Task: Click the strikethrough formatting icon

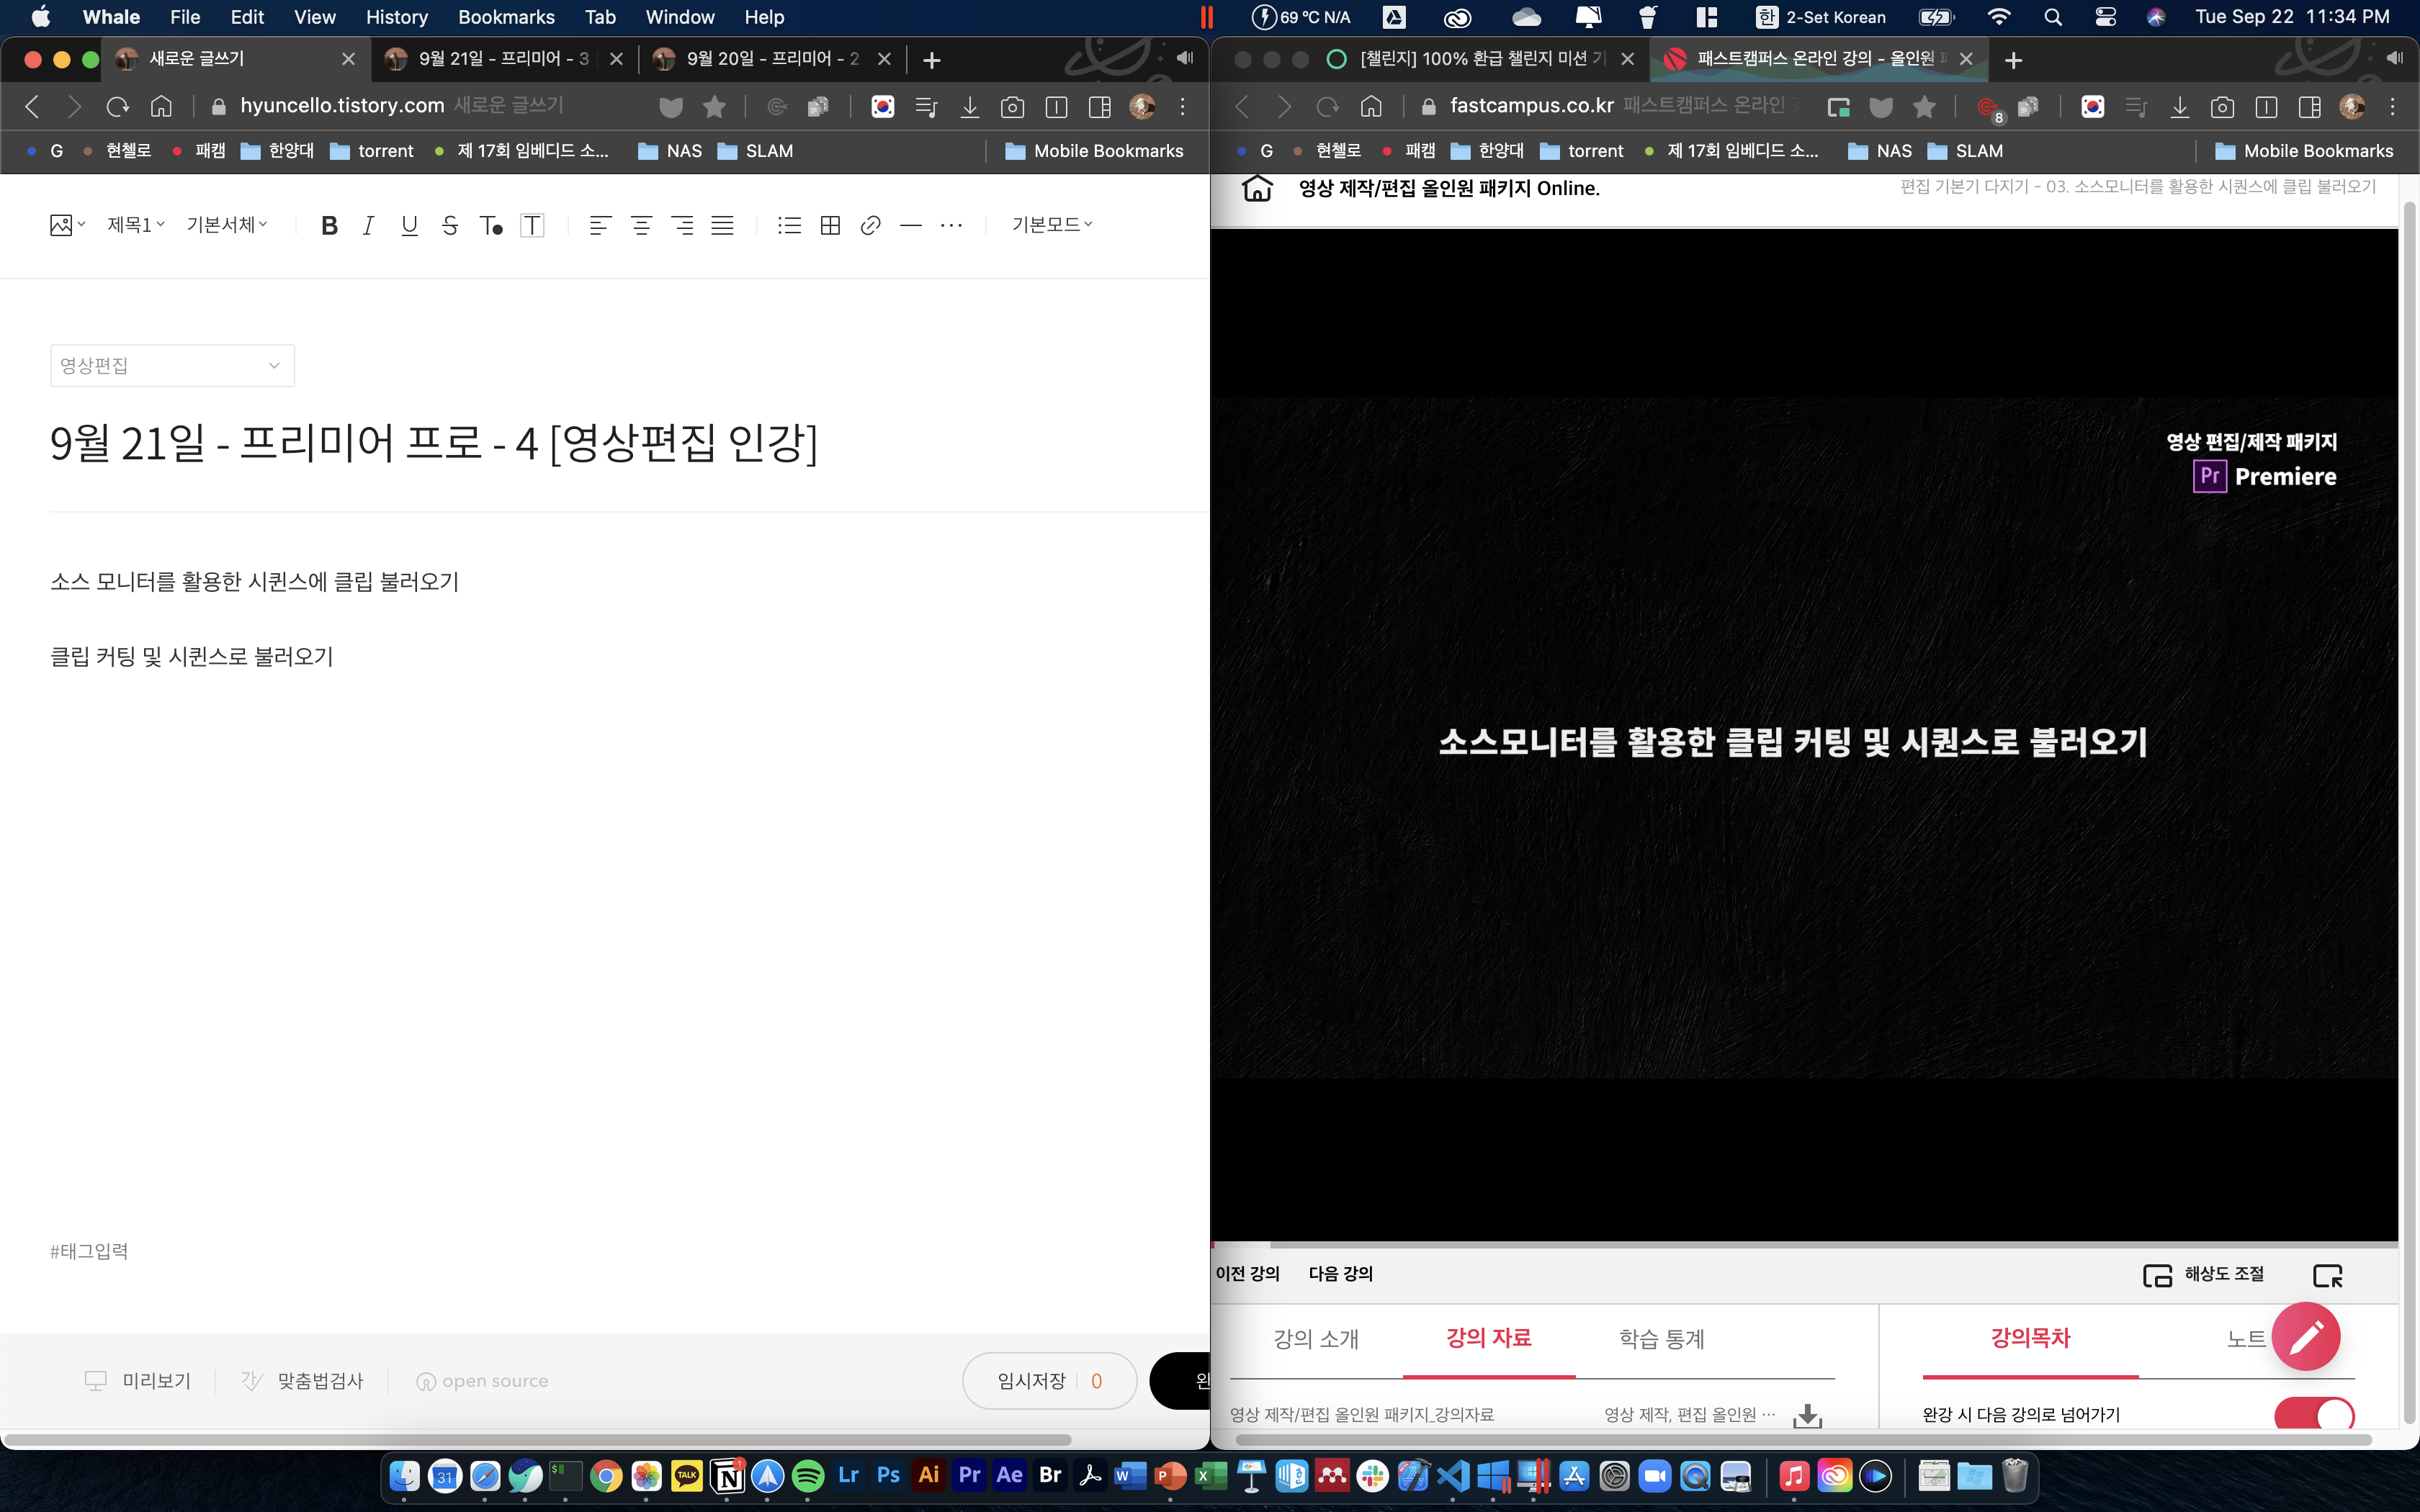Action: click(450, 225)
